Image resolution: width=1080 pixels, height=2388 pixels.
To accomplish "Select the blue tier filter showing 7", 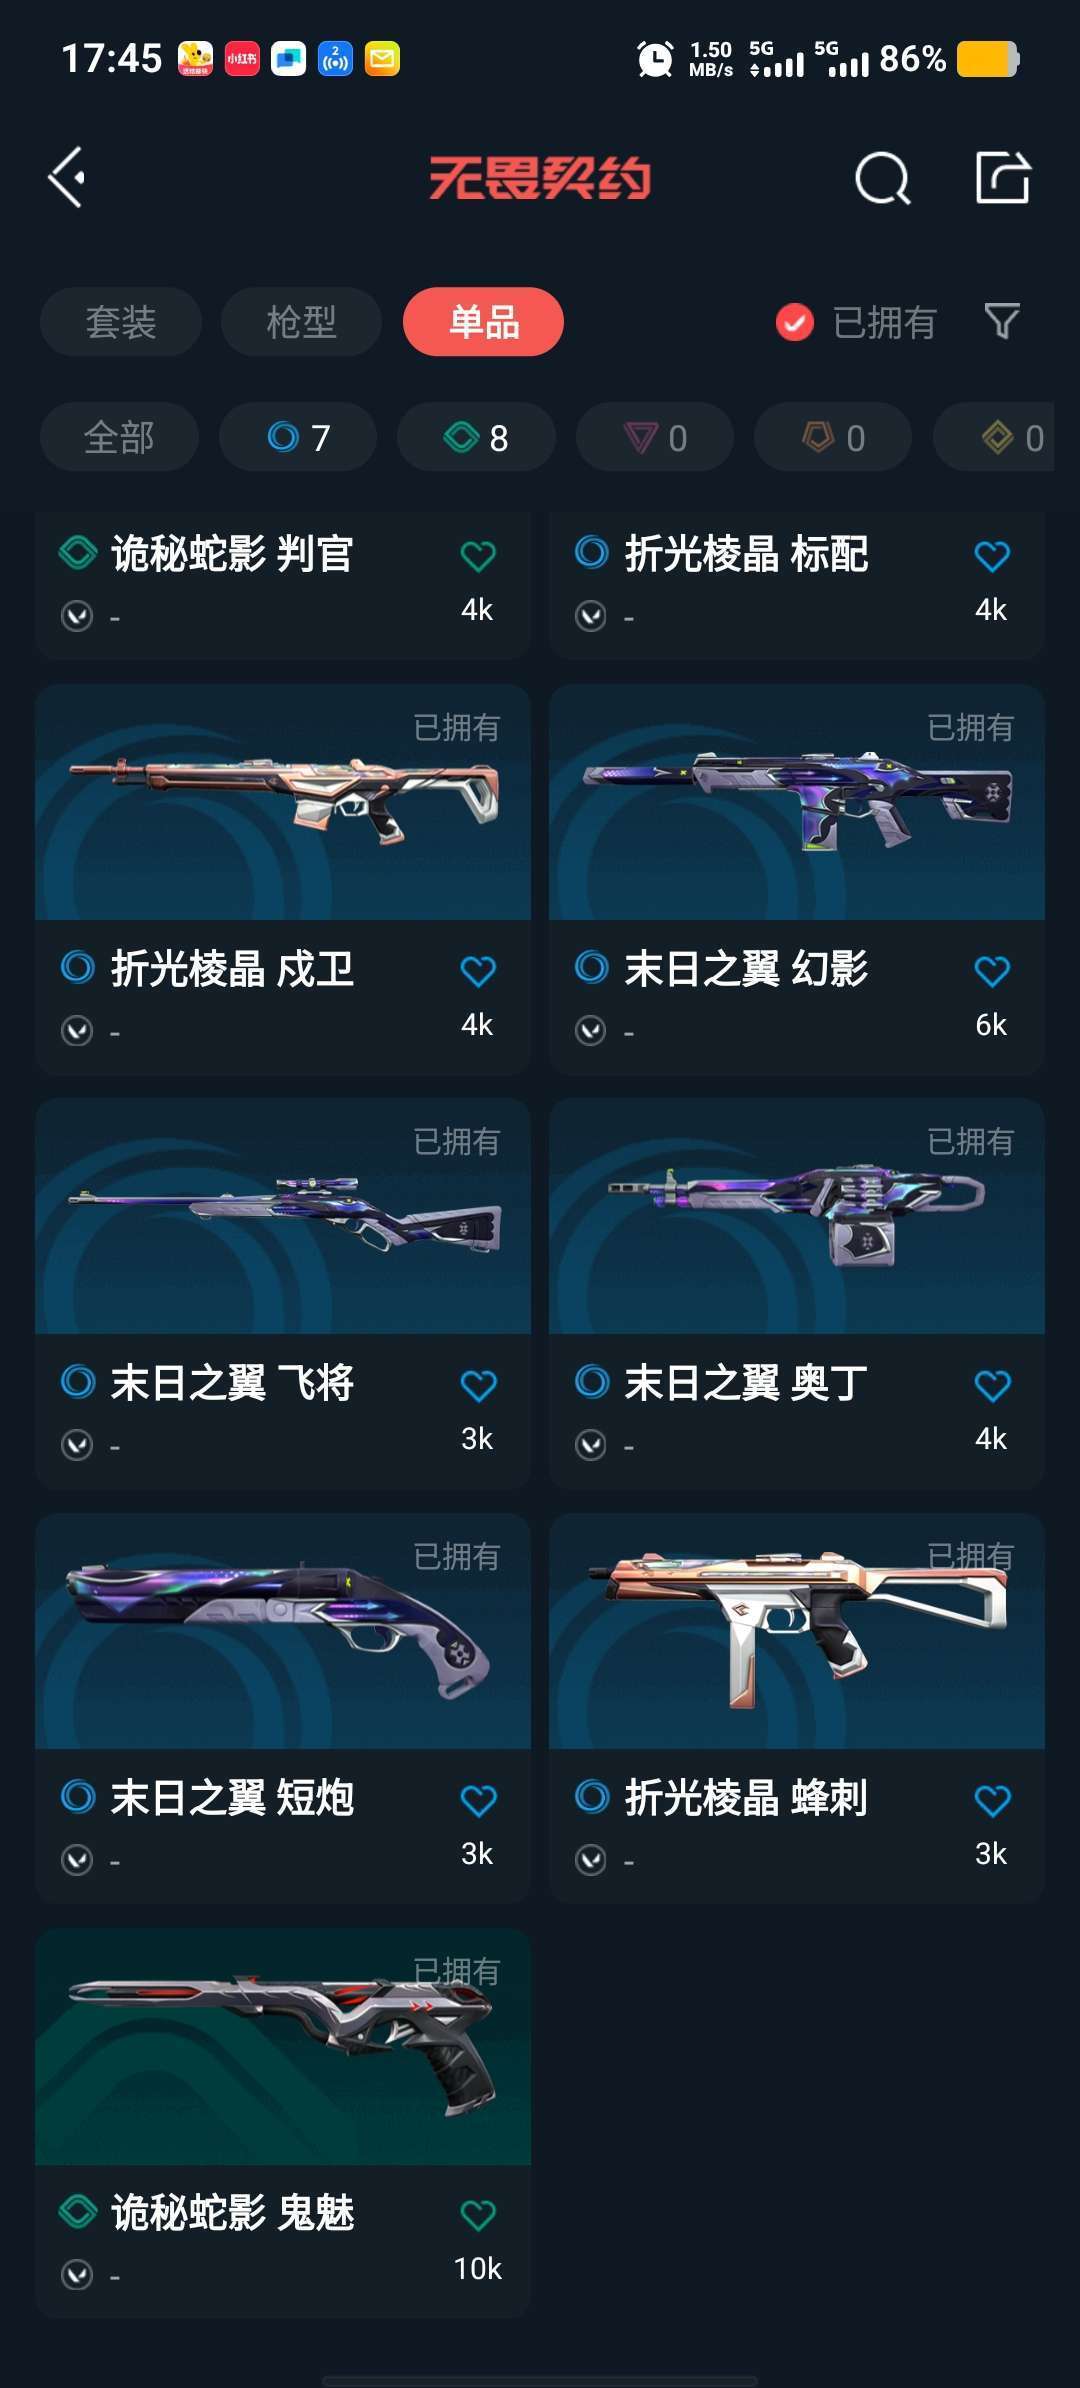I will [x=298, y=437].
